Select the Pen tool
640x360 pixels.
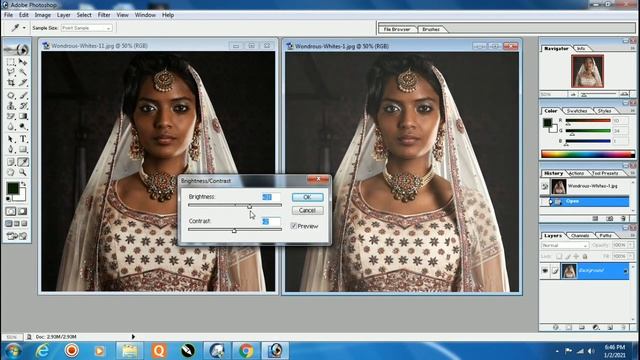click(11, 149)
